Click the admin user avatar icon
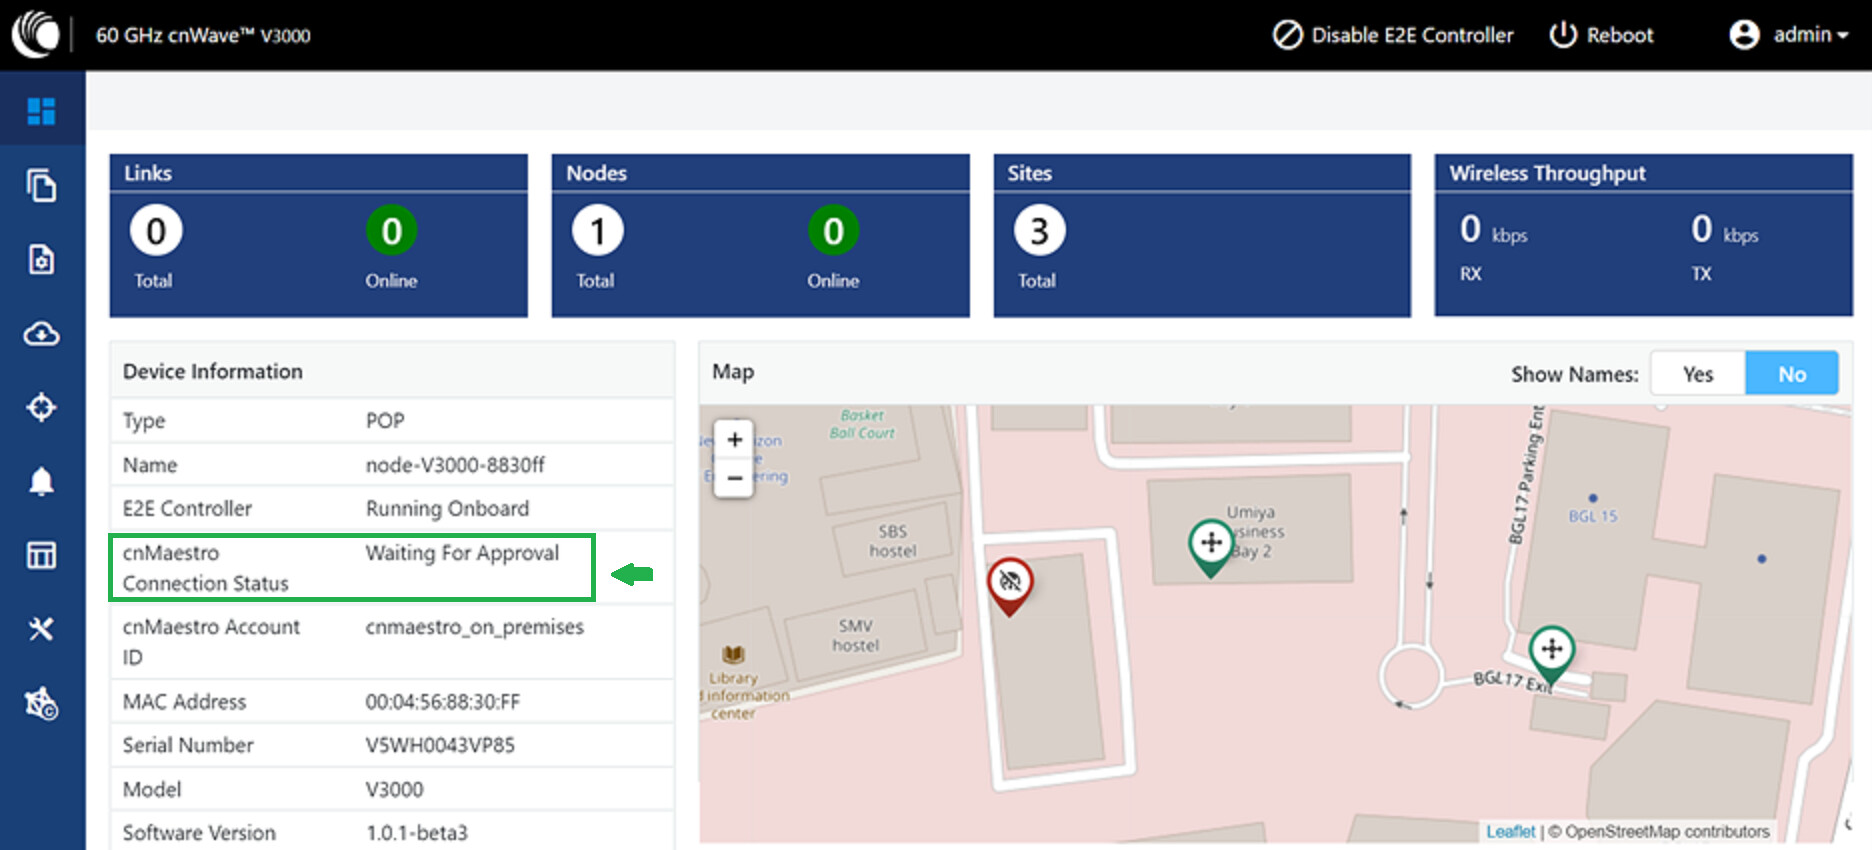The width and height of the screenshot is (1872, 850). [x=1744, y=35]
